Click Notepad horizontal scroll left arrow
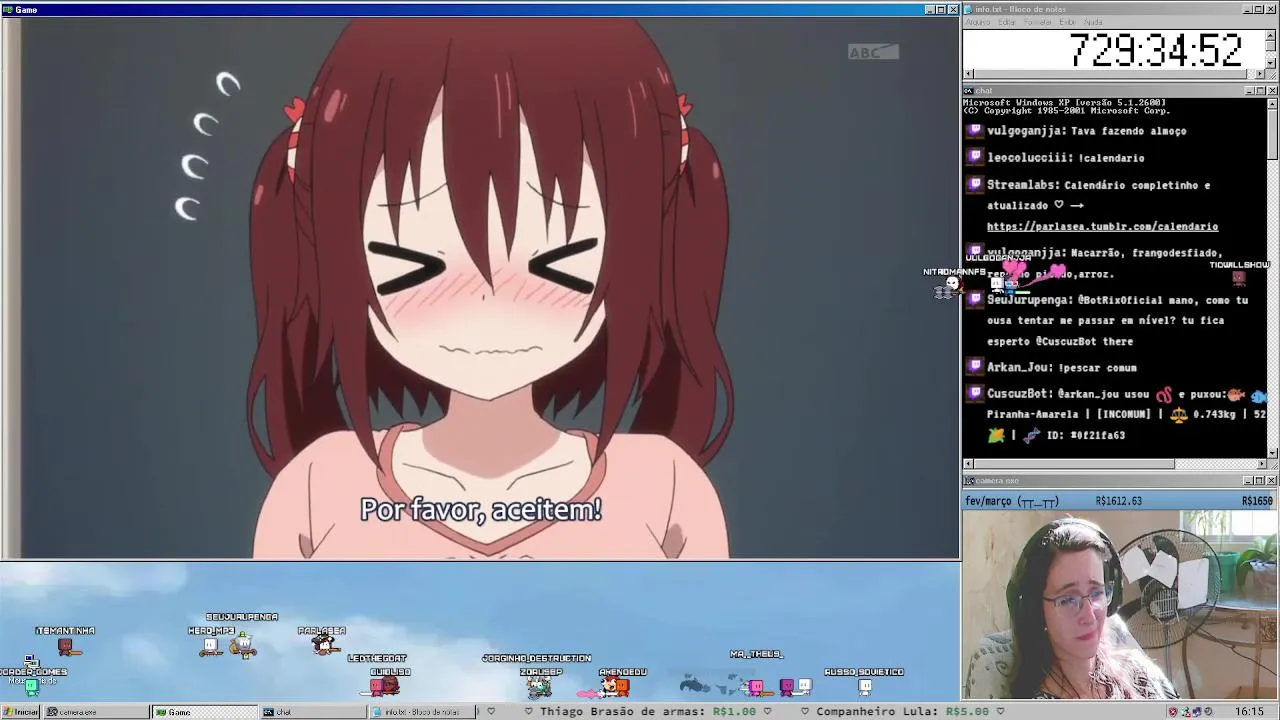1280x720 pixels. coord(968,74)
